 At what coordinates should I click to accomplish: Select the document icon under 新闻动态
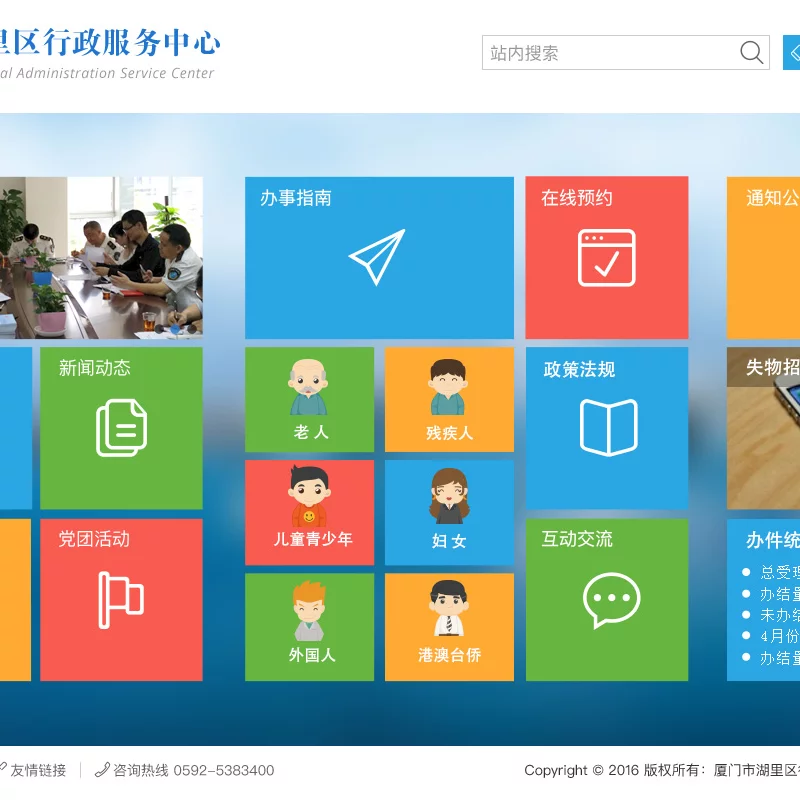pos(121,425)
